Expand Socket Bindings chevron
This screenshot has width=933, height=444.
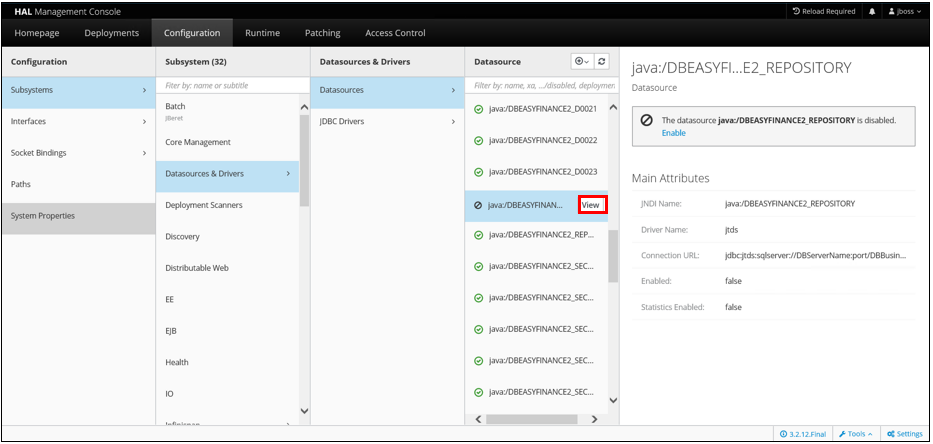pyautogui.click(x=144, y=153)
